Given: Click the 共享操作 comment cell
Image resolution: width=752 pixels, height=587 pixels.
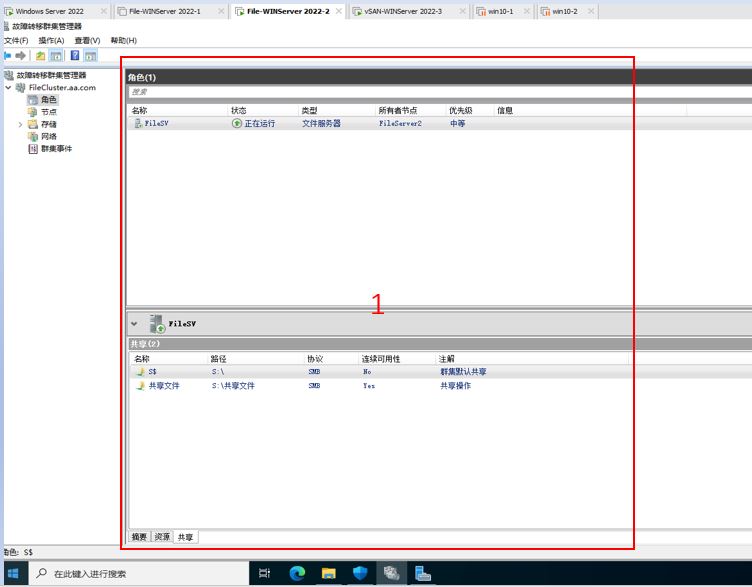Looking at the screenshot, I should click(x=456, y=386).
